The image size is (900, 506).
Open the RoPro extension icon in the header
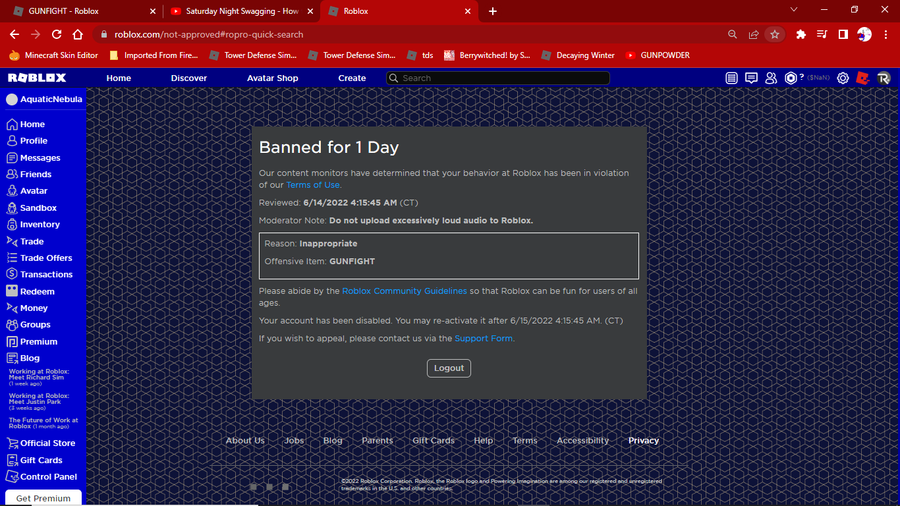pos(883,78)
